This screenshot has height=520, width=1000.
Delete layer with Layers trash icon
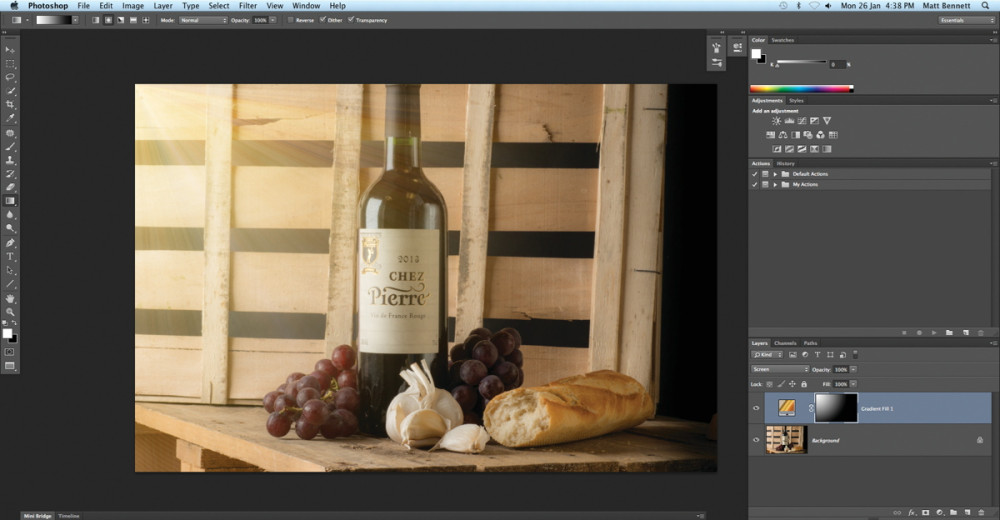pos(982,512)
